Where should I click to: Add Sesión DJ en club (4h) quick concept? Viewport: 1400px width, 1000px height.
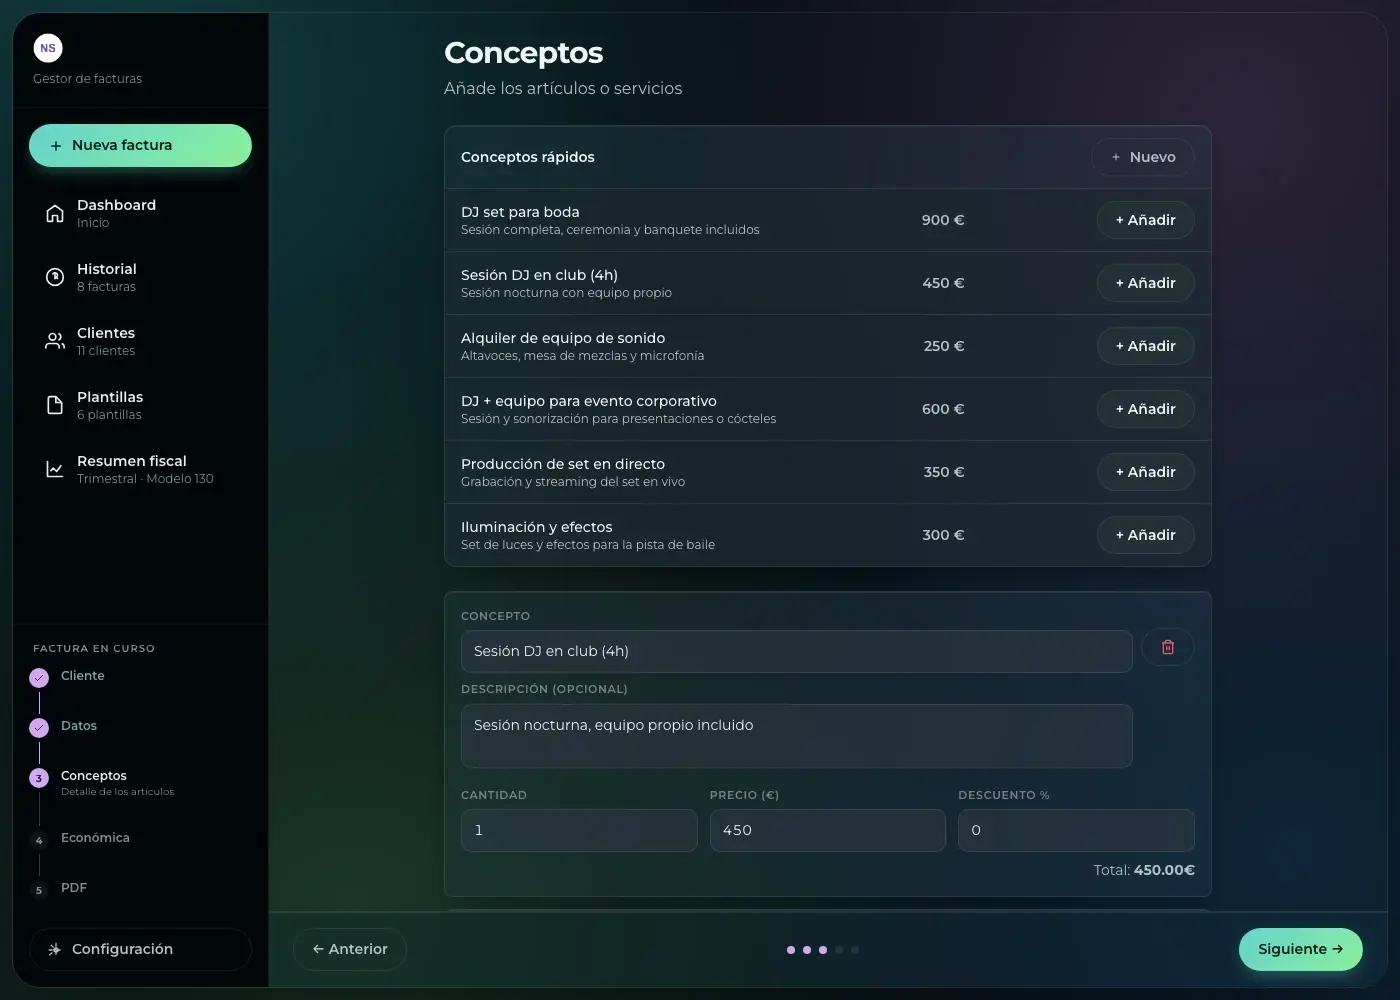(1146, 283)
